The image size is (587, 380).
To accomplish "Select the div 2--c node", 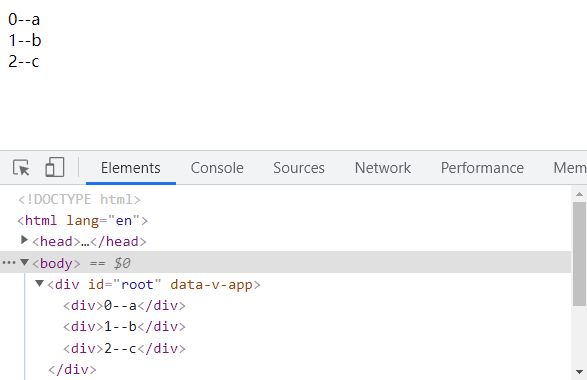I will pos(124,349).
